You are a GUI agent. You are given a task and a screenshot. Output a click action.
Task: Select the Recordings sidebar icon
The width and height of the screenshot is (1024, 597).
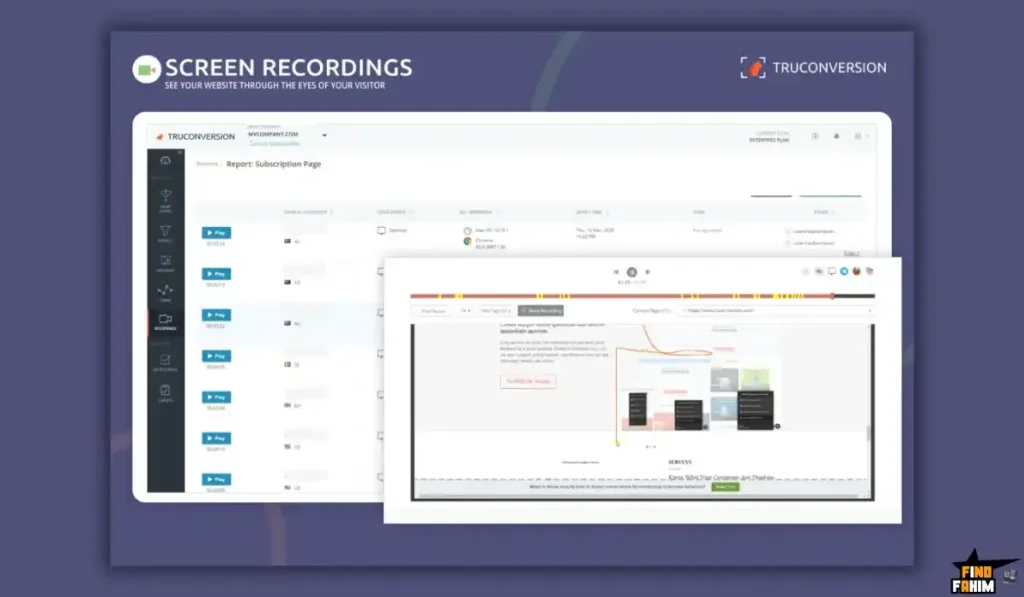pyautogui.click(x=166, y=321)
